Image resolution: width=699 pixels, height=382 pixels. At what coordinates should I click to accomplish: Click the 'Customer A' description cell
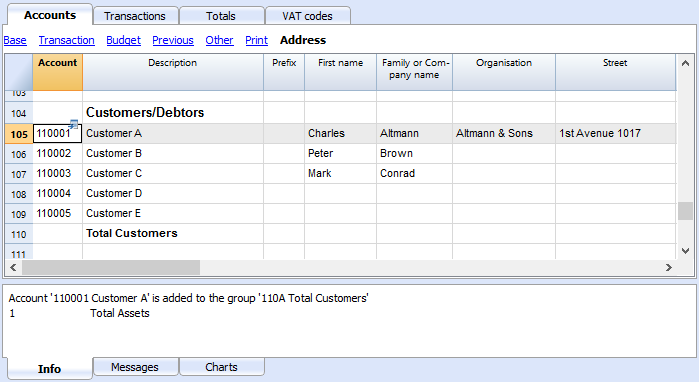(x=173, y=133)
